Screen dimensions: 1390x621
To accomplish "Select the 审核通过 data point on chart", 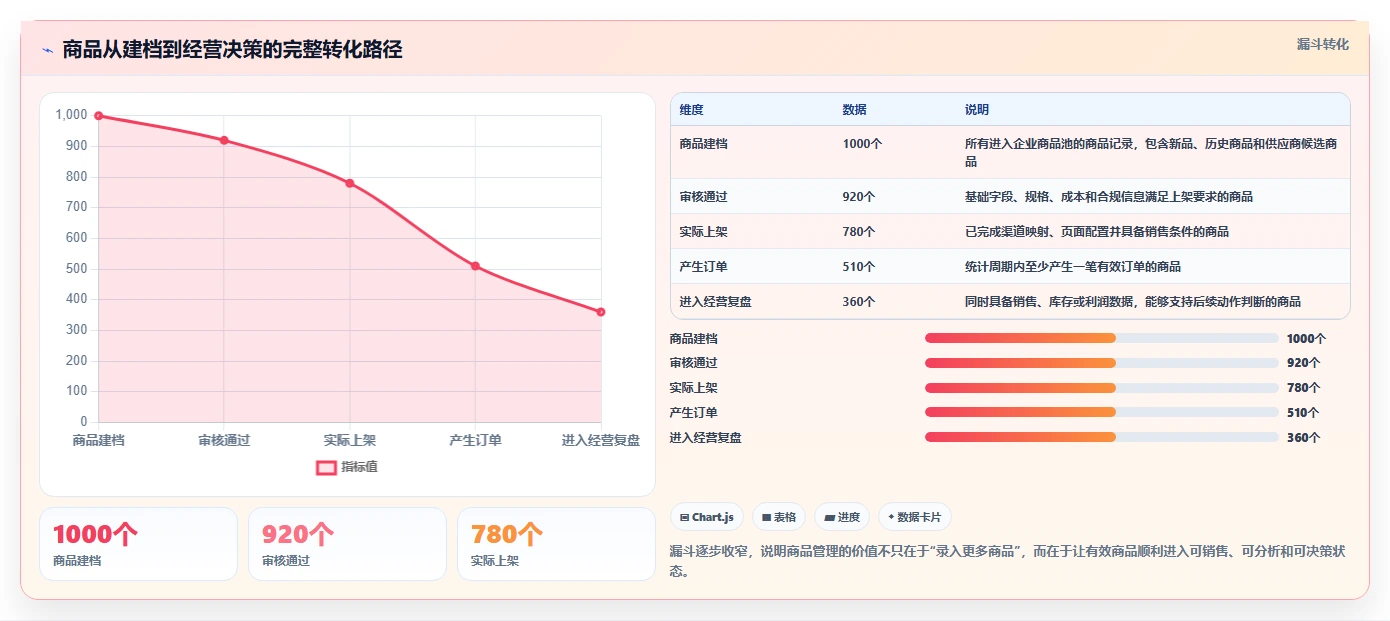I will point(224,140).
